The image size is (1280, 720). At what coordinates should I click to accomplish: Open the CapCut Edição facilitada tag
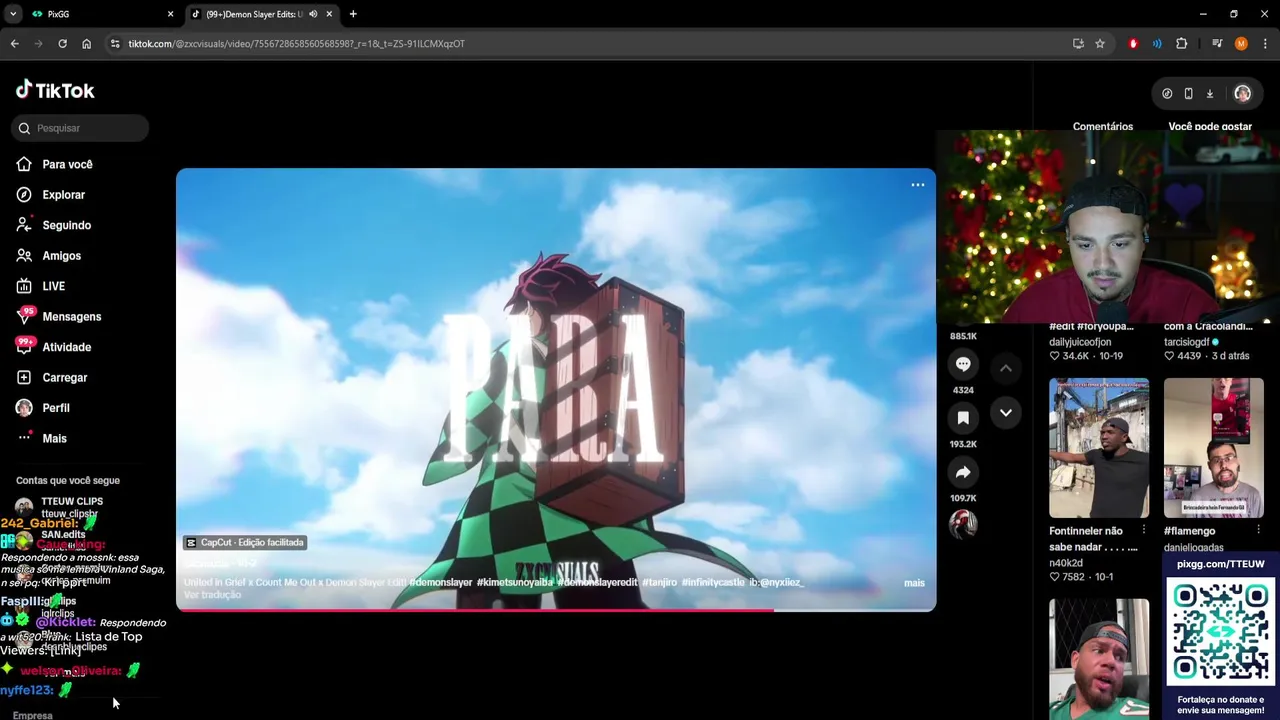click(245, 543)
